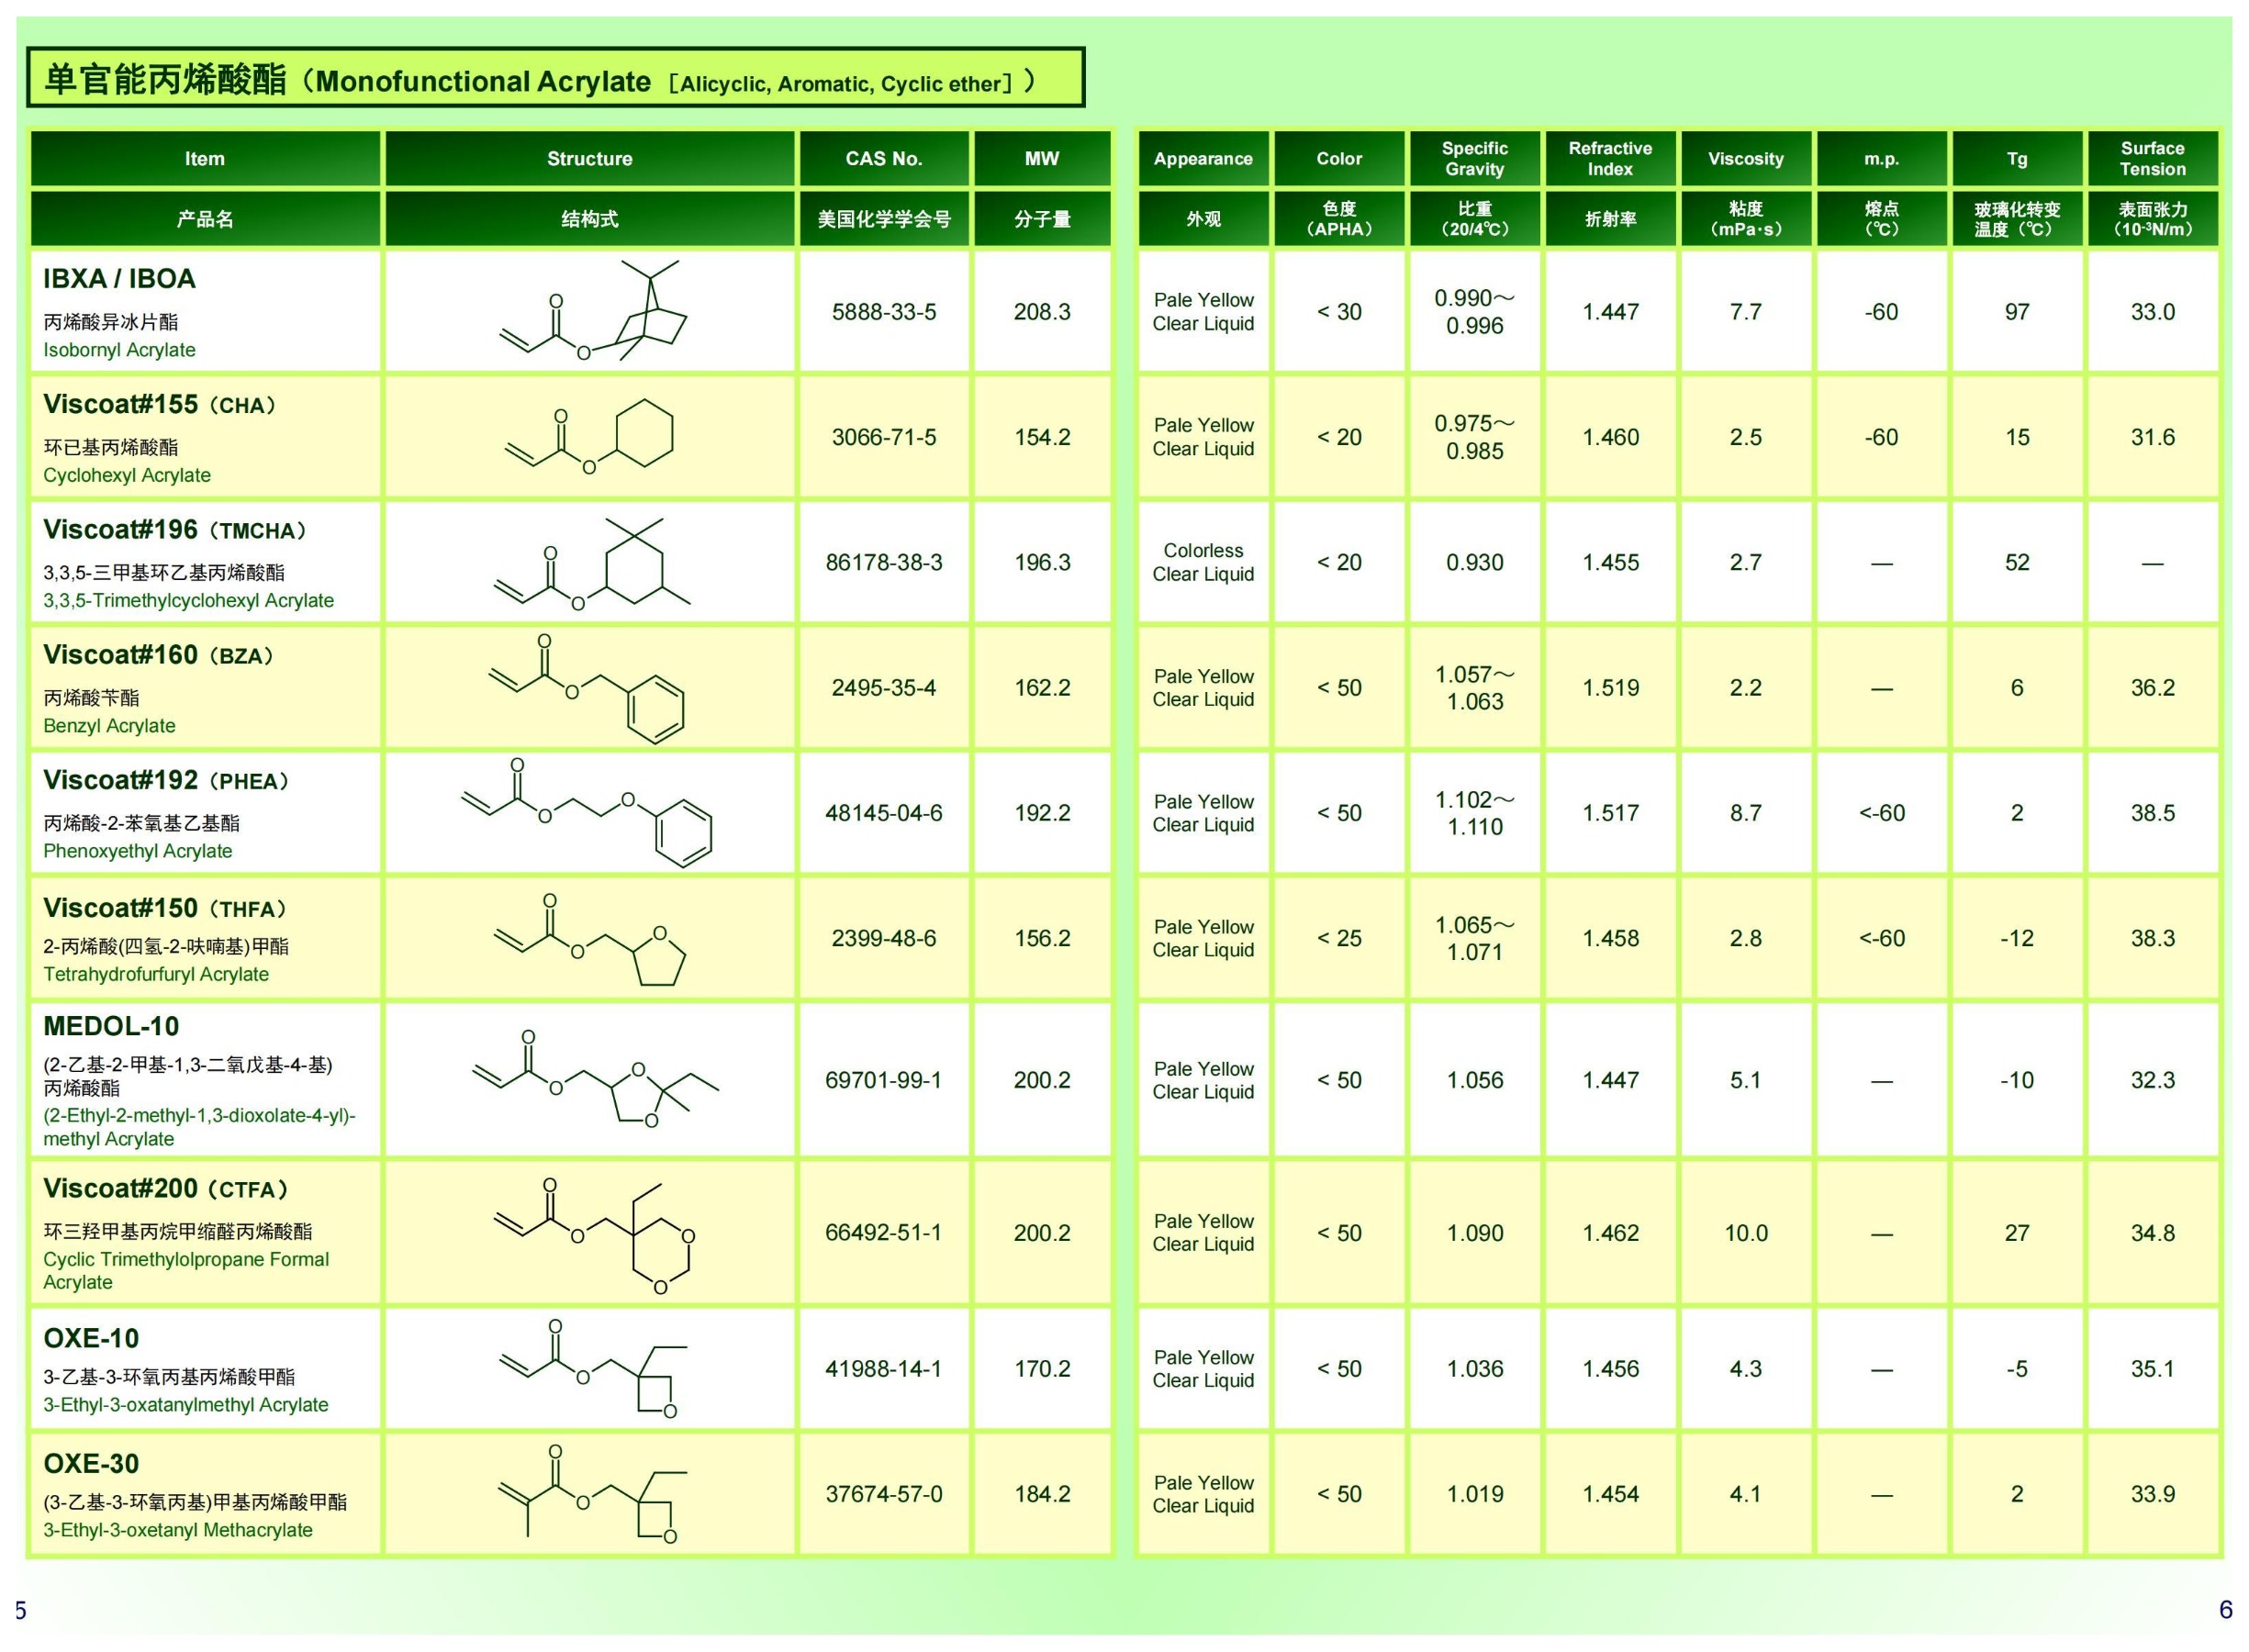Click Colorless Clear Liquid appearance cell
This screenshot has height=1652, width=2249.
tap(1203, 562)
